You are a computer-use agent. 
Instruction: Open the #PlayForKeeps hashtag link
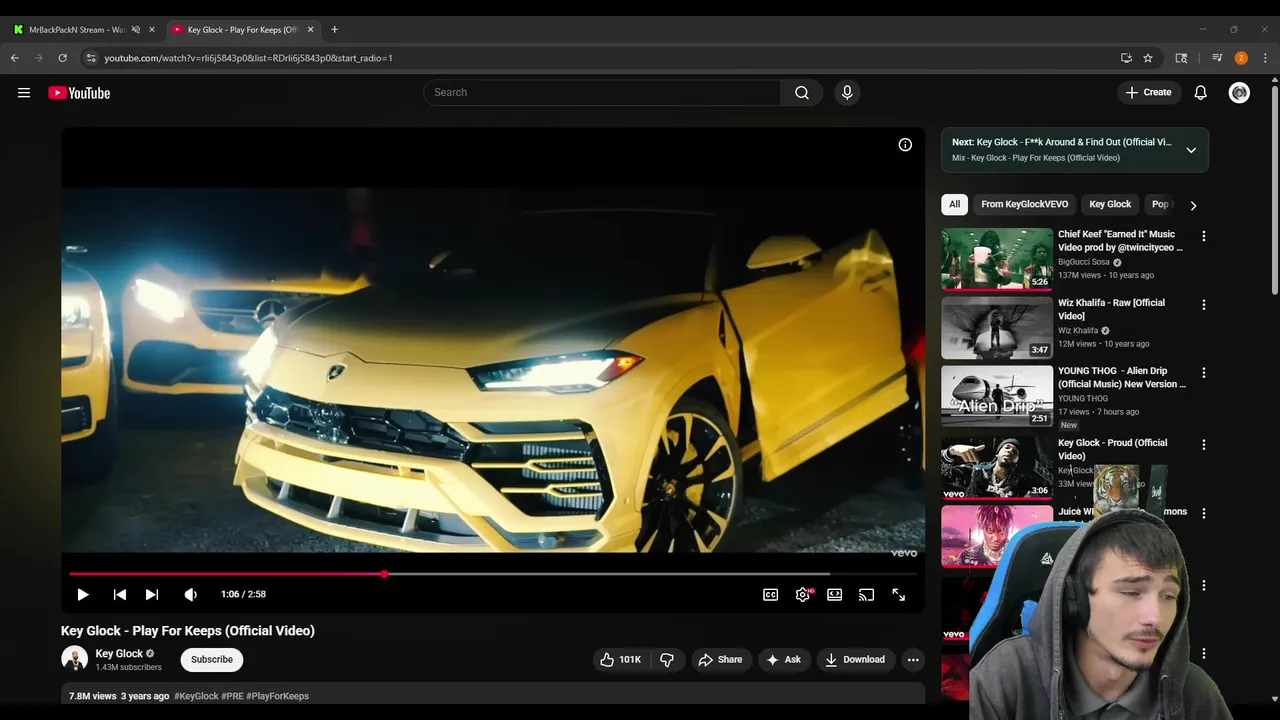[278, 696]
